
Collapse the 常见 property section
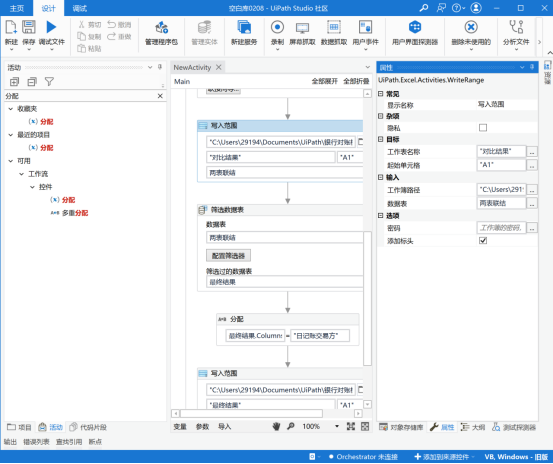[381, 94]
